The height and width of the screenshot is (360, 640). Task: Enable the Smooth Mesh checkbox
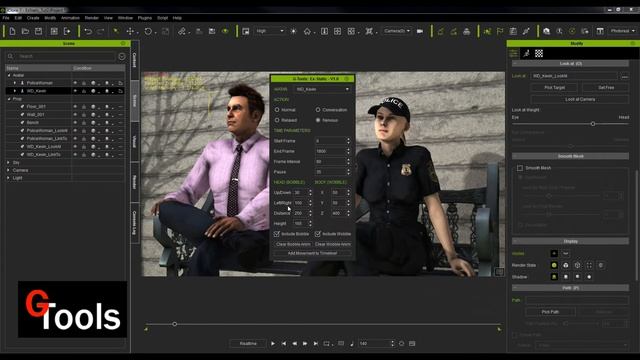(520, 168)
